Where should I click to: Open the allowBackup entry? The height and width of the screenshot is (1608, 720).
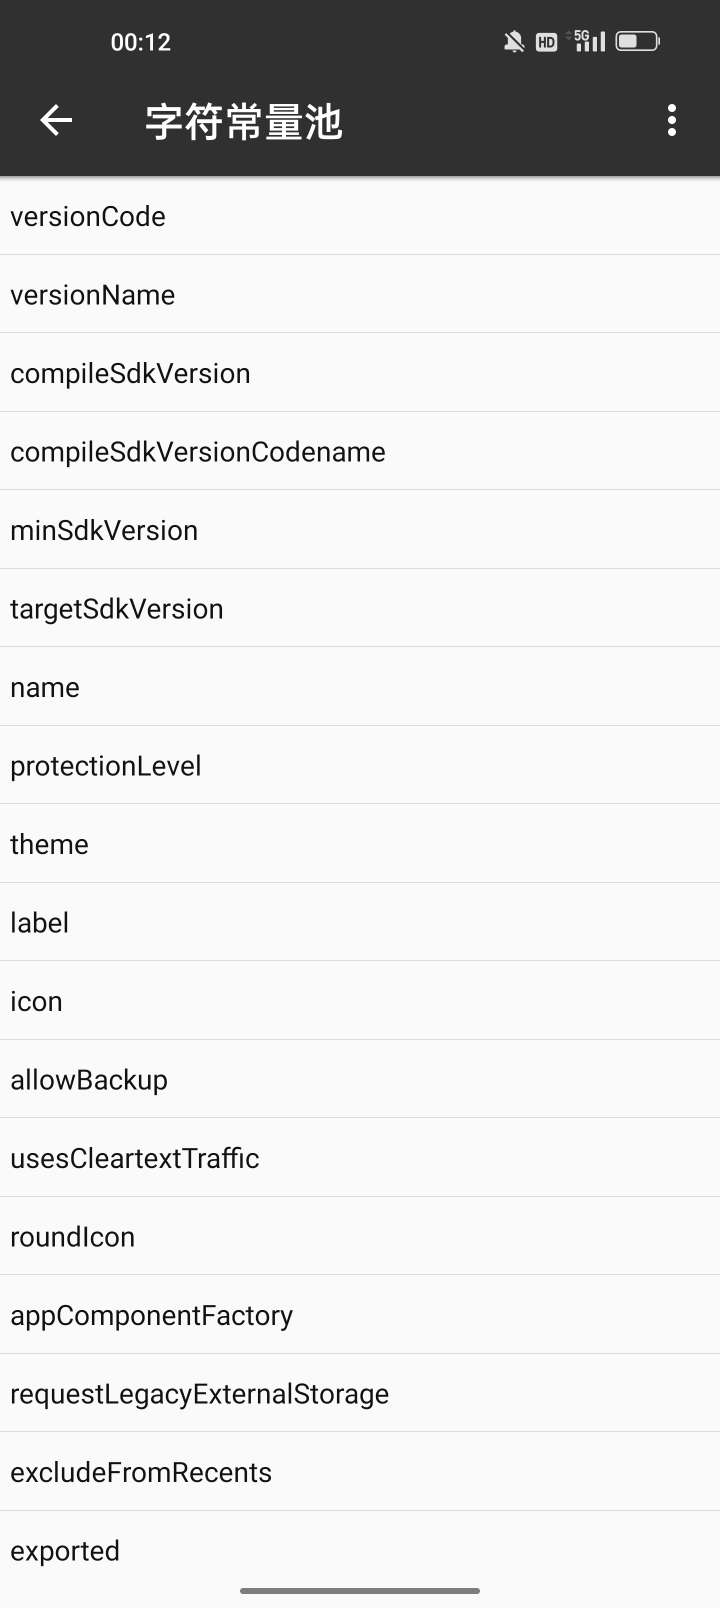point(360,1080)
